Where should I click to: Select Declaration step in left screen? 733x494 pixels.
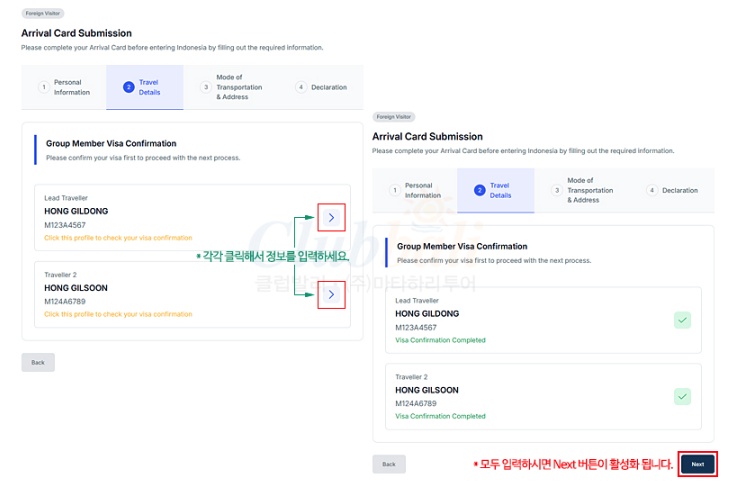pos(322,87)
